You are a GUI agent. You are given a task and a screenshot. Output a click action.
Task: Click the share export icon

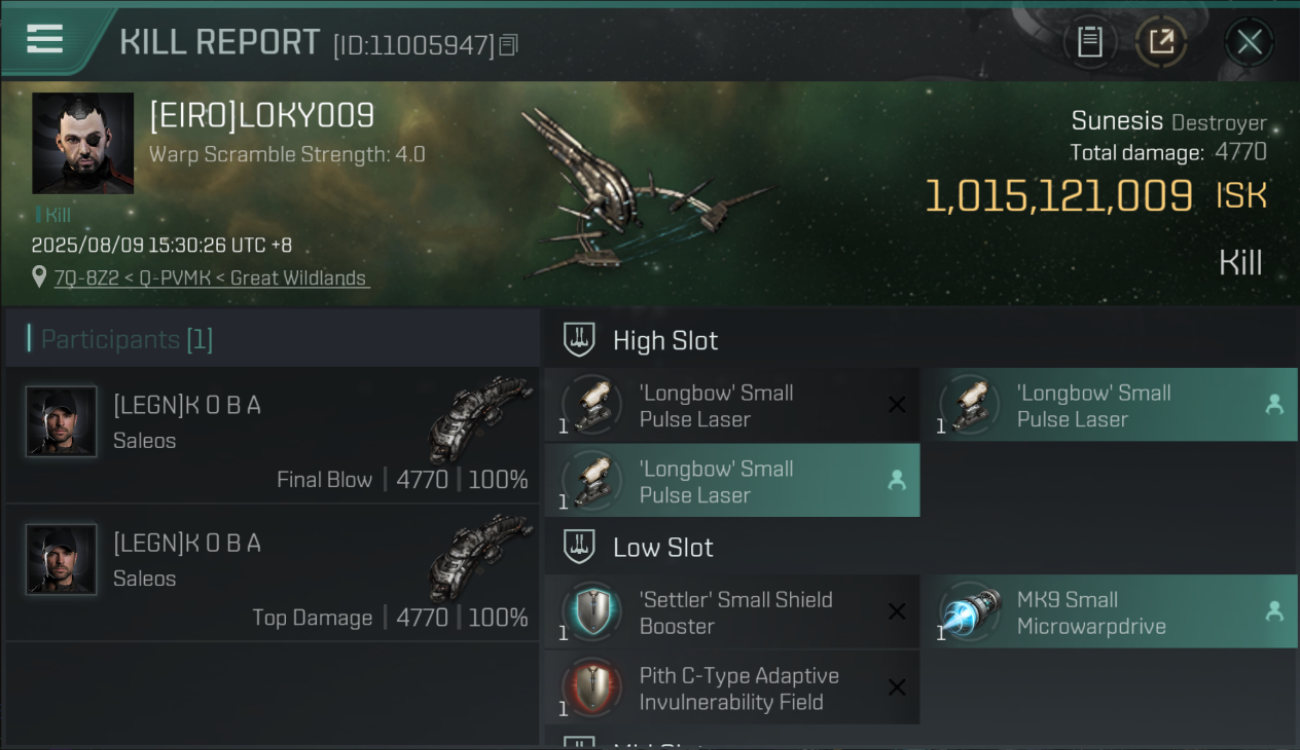[x=1161, y=42]
